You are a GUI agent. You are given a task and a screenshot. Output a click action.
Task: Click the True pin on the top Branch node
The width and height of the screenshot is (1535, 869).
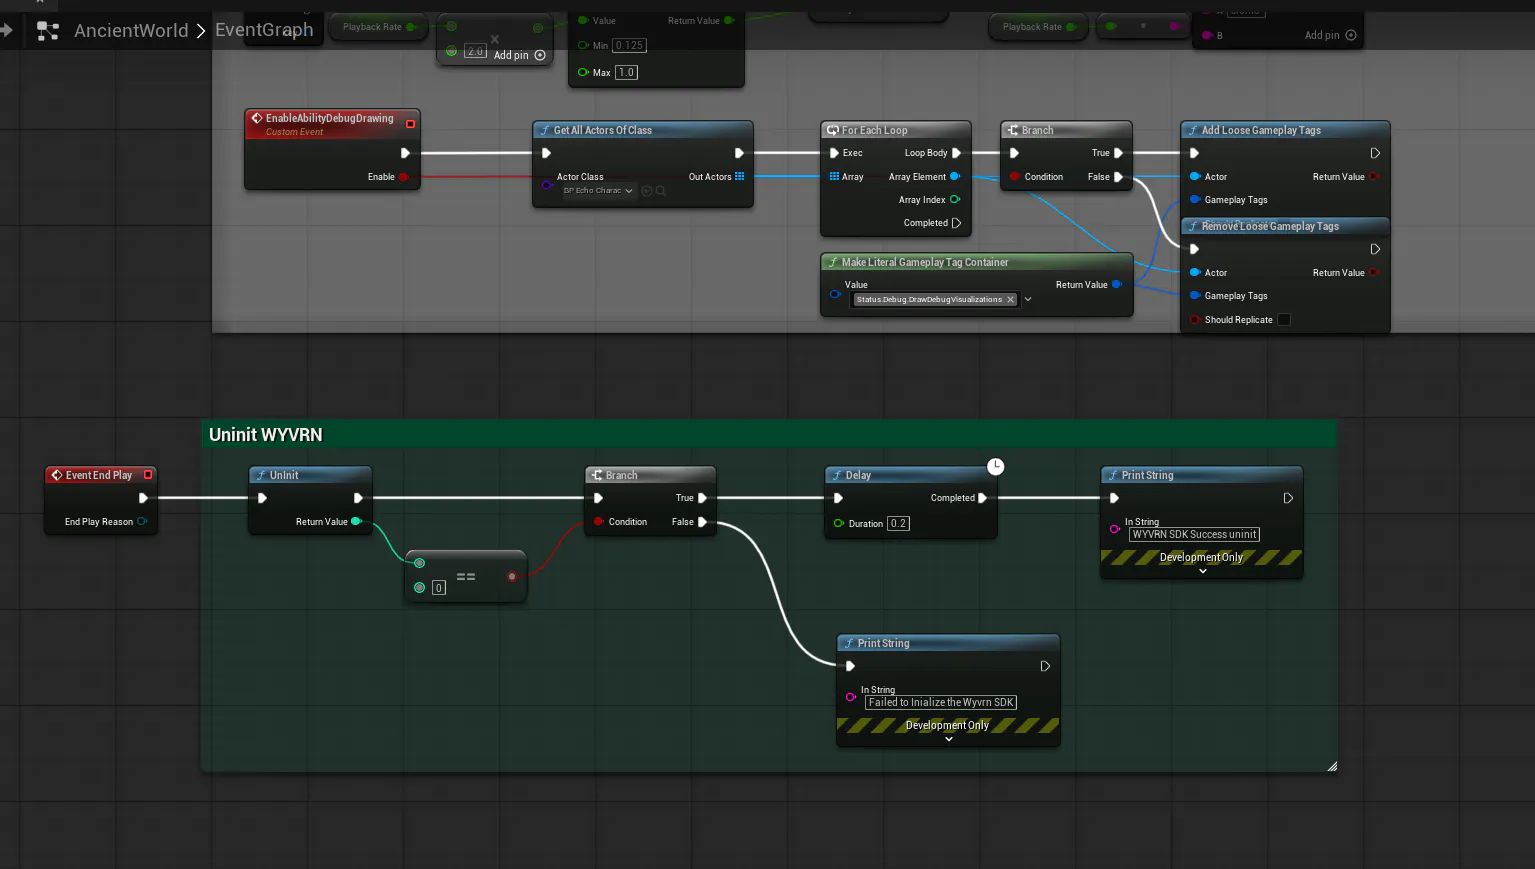pos(1118,153)
